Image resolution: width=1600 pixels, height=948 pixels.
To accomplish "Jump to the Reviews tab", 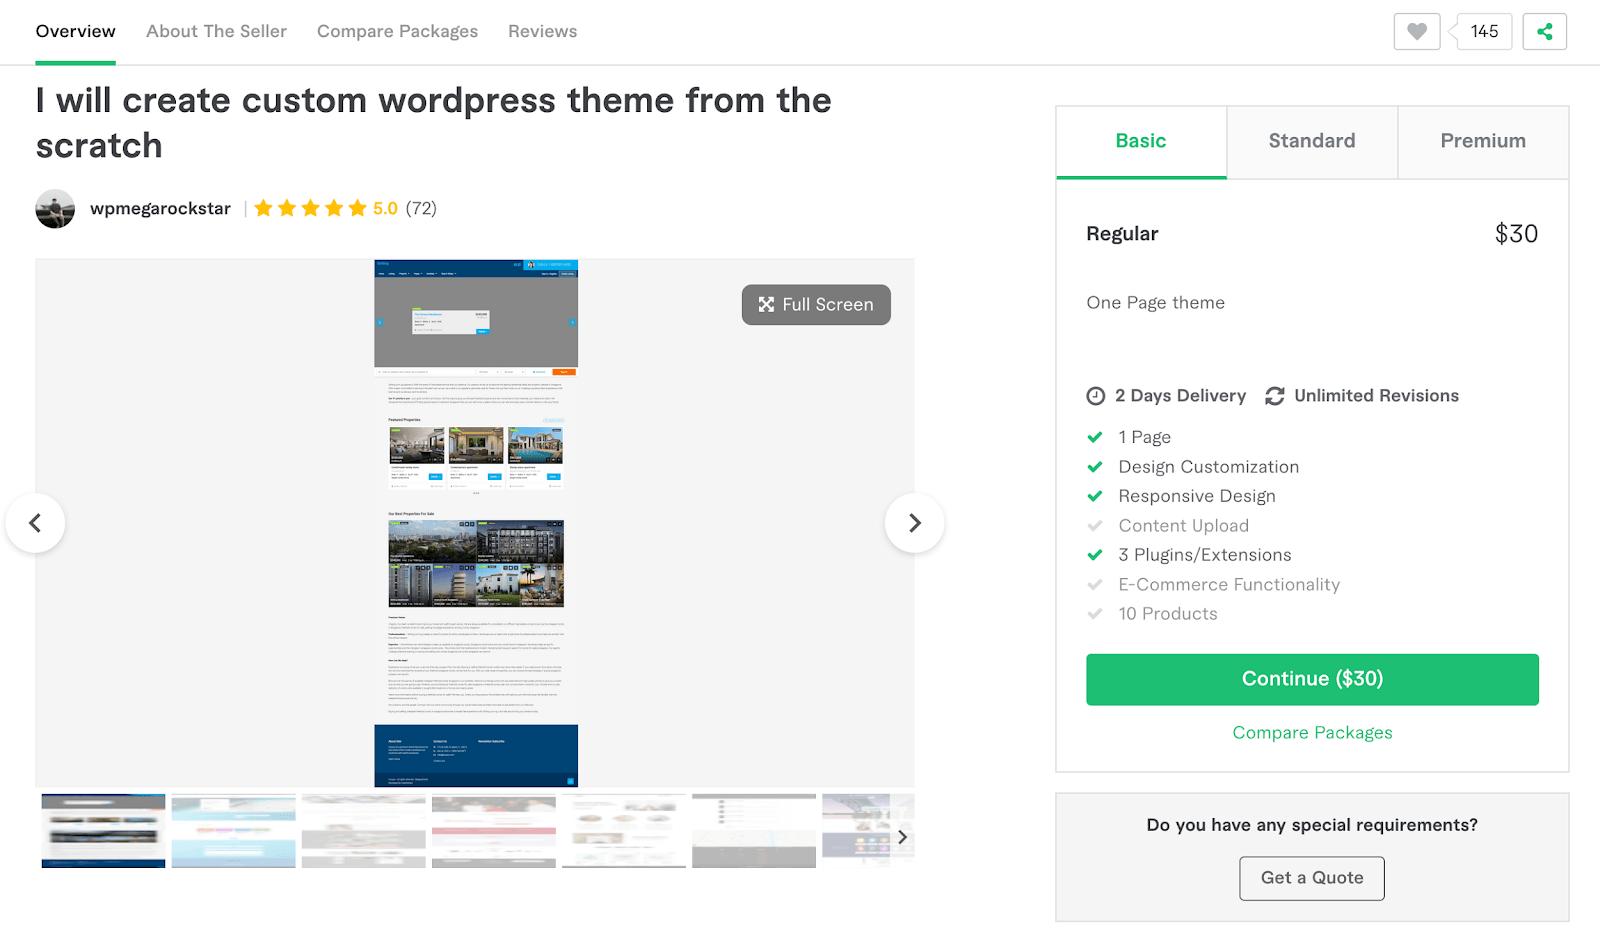I will (542, 31).
